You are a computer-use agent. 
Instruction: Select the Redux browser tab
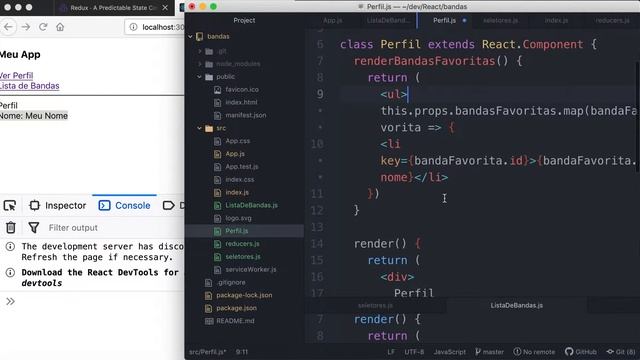(x=113, y=8)
